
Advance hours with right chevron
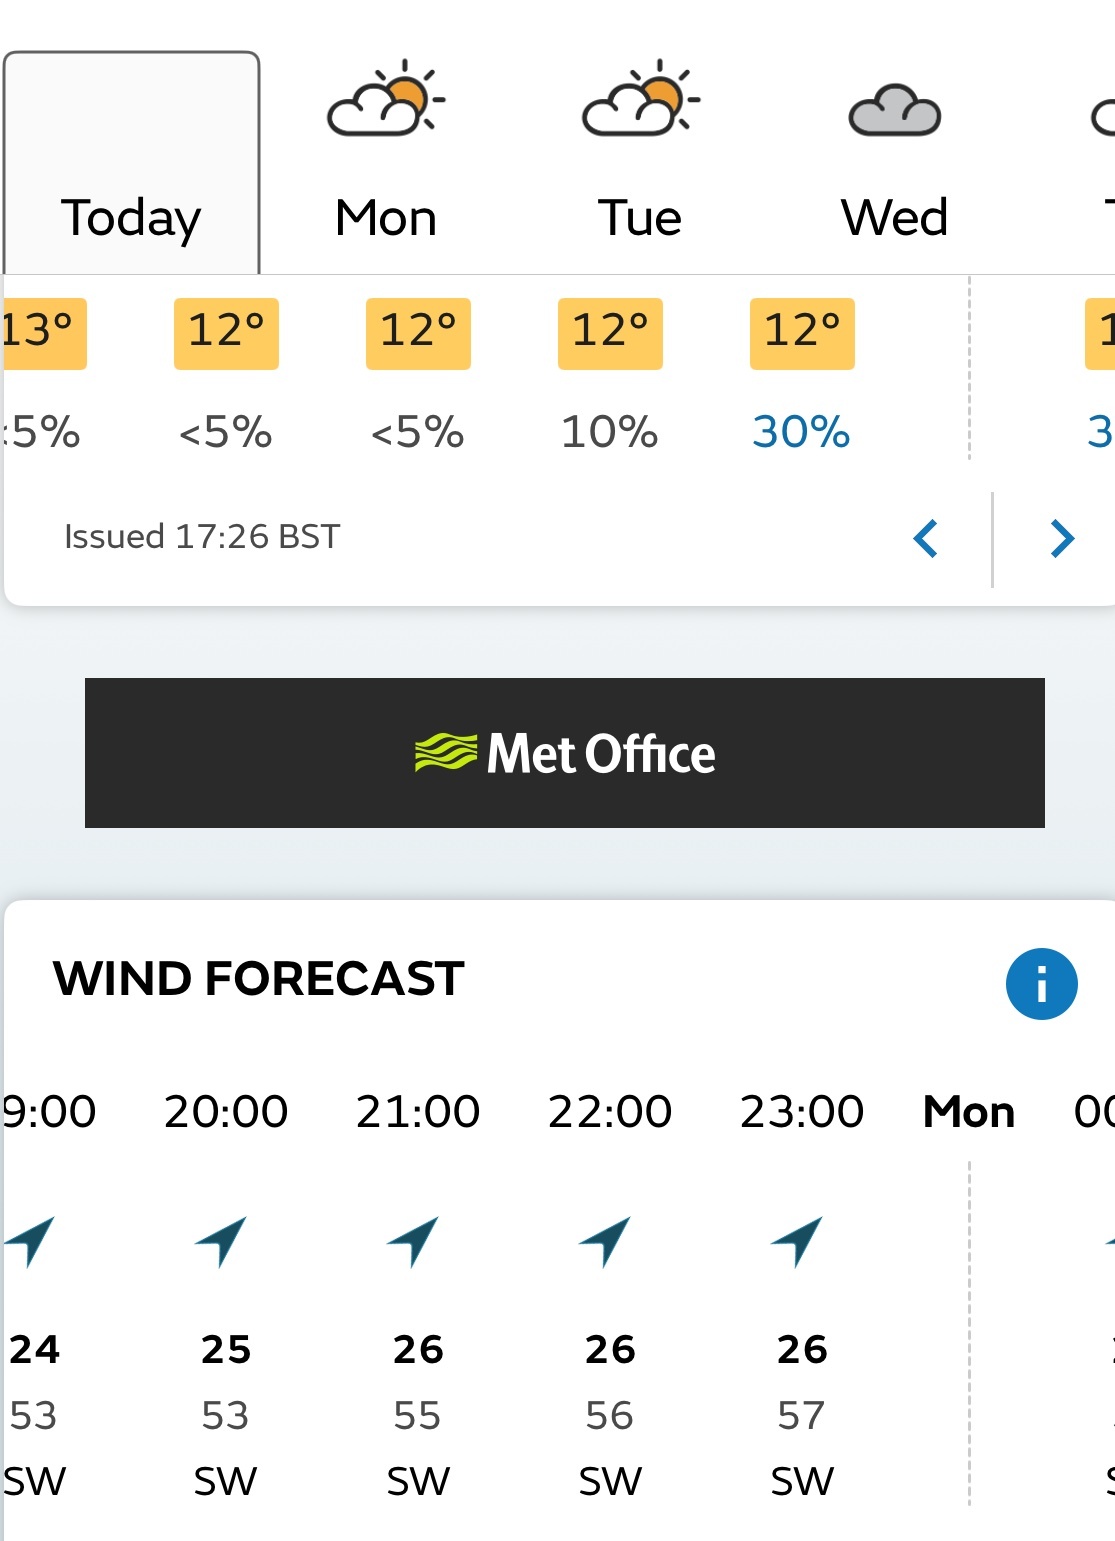point(1062,539)
